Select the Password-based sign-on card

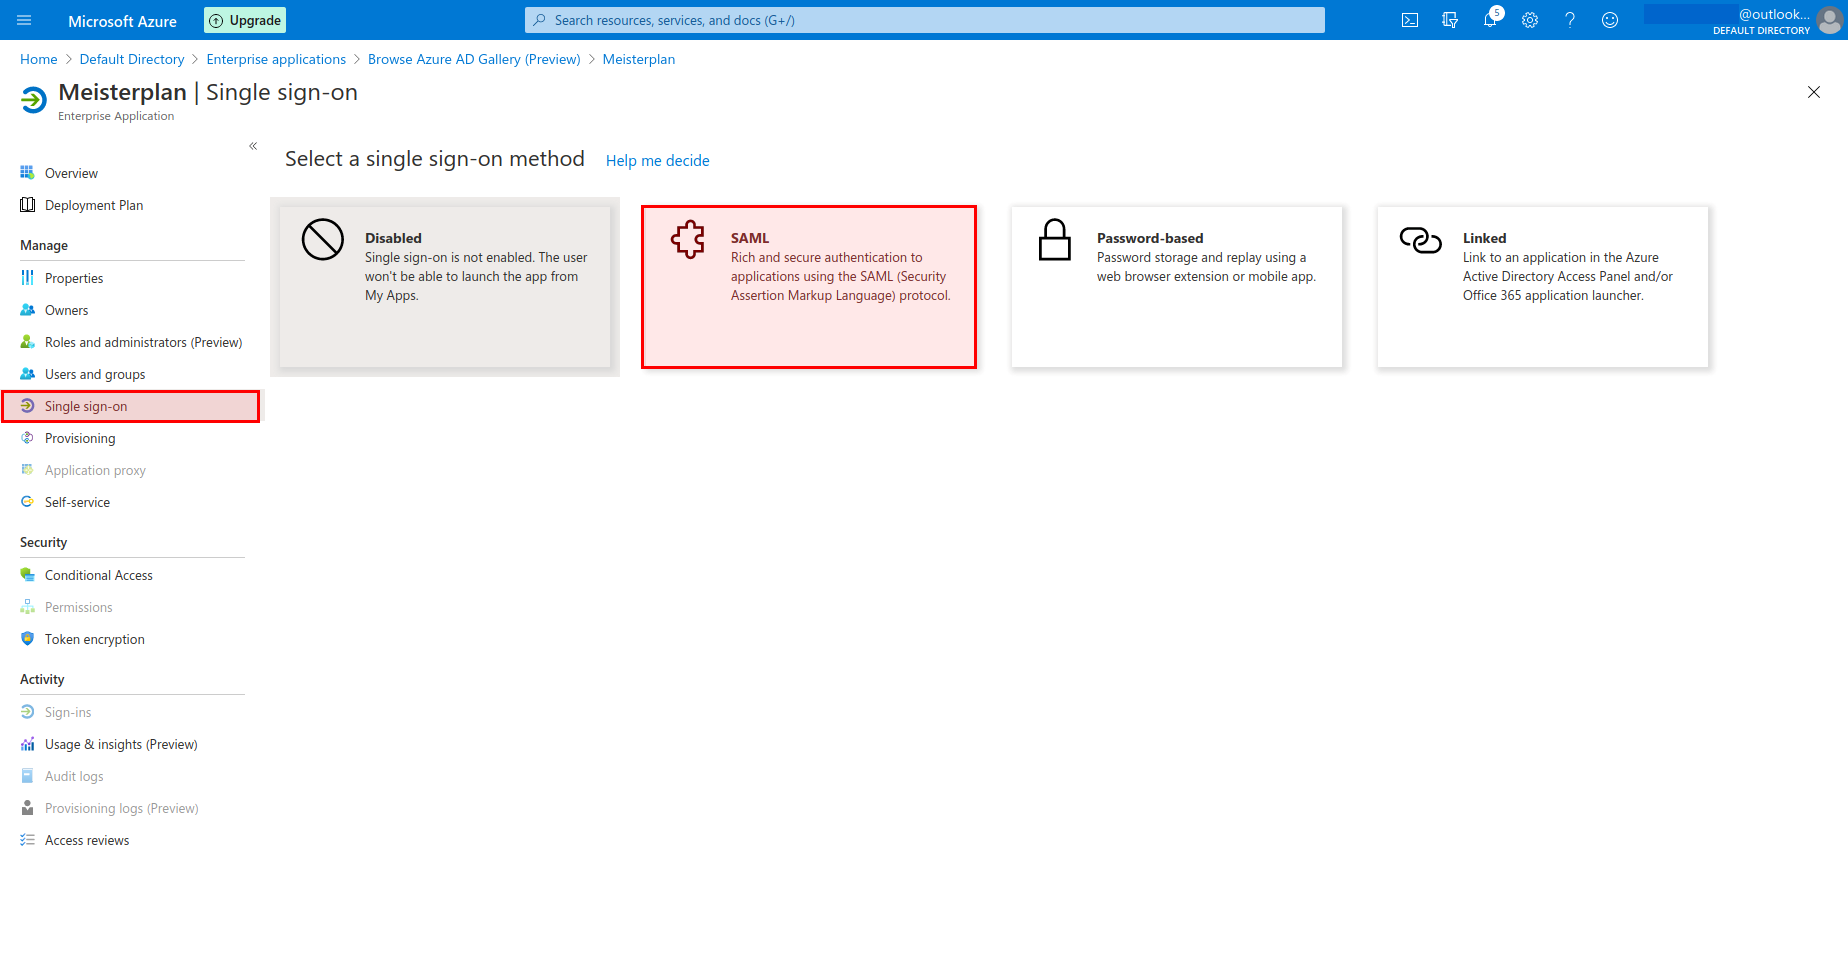[x=1177, y=287]
